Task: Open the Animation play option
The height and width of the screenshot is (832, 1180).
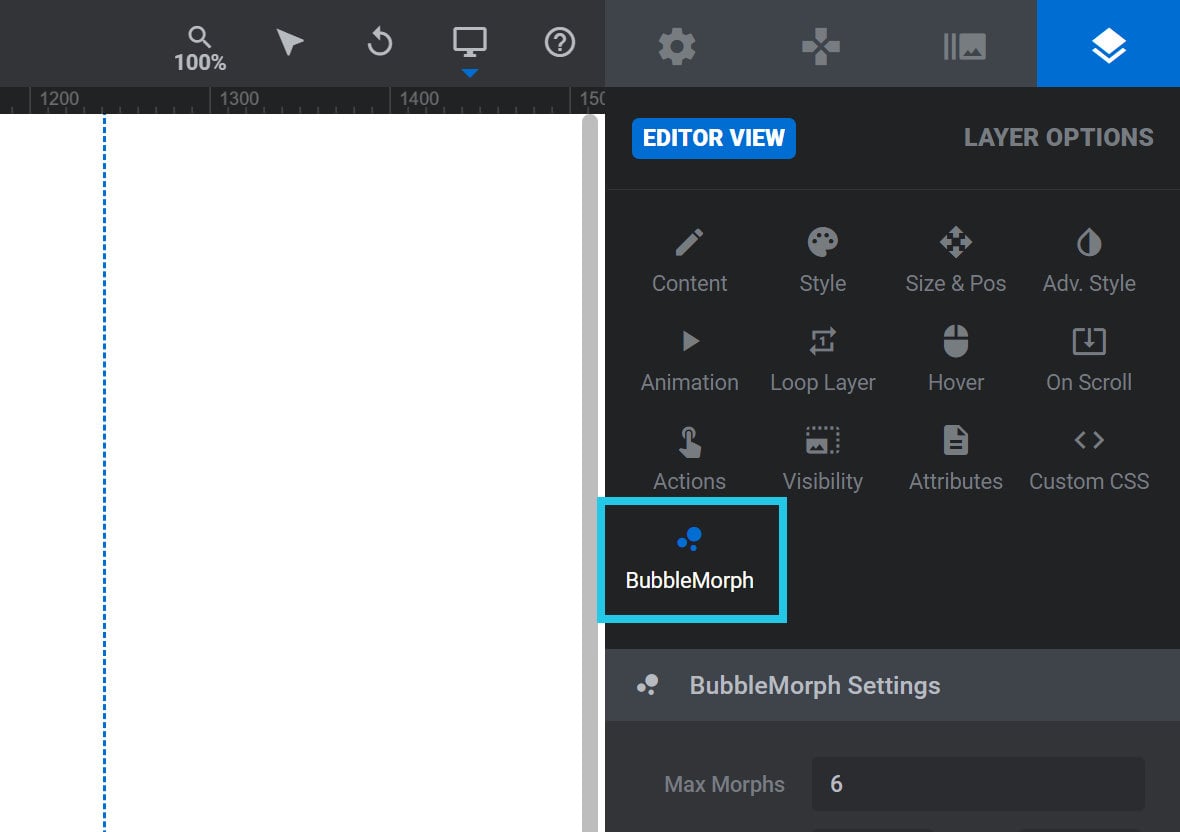Action: [689, 360]
